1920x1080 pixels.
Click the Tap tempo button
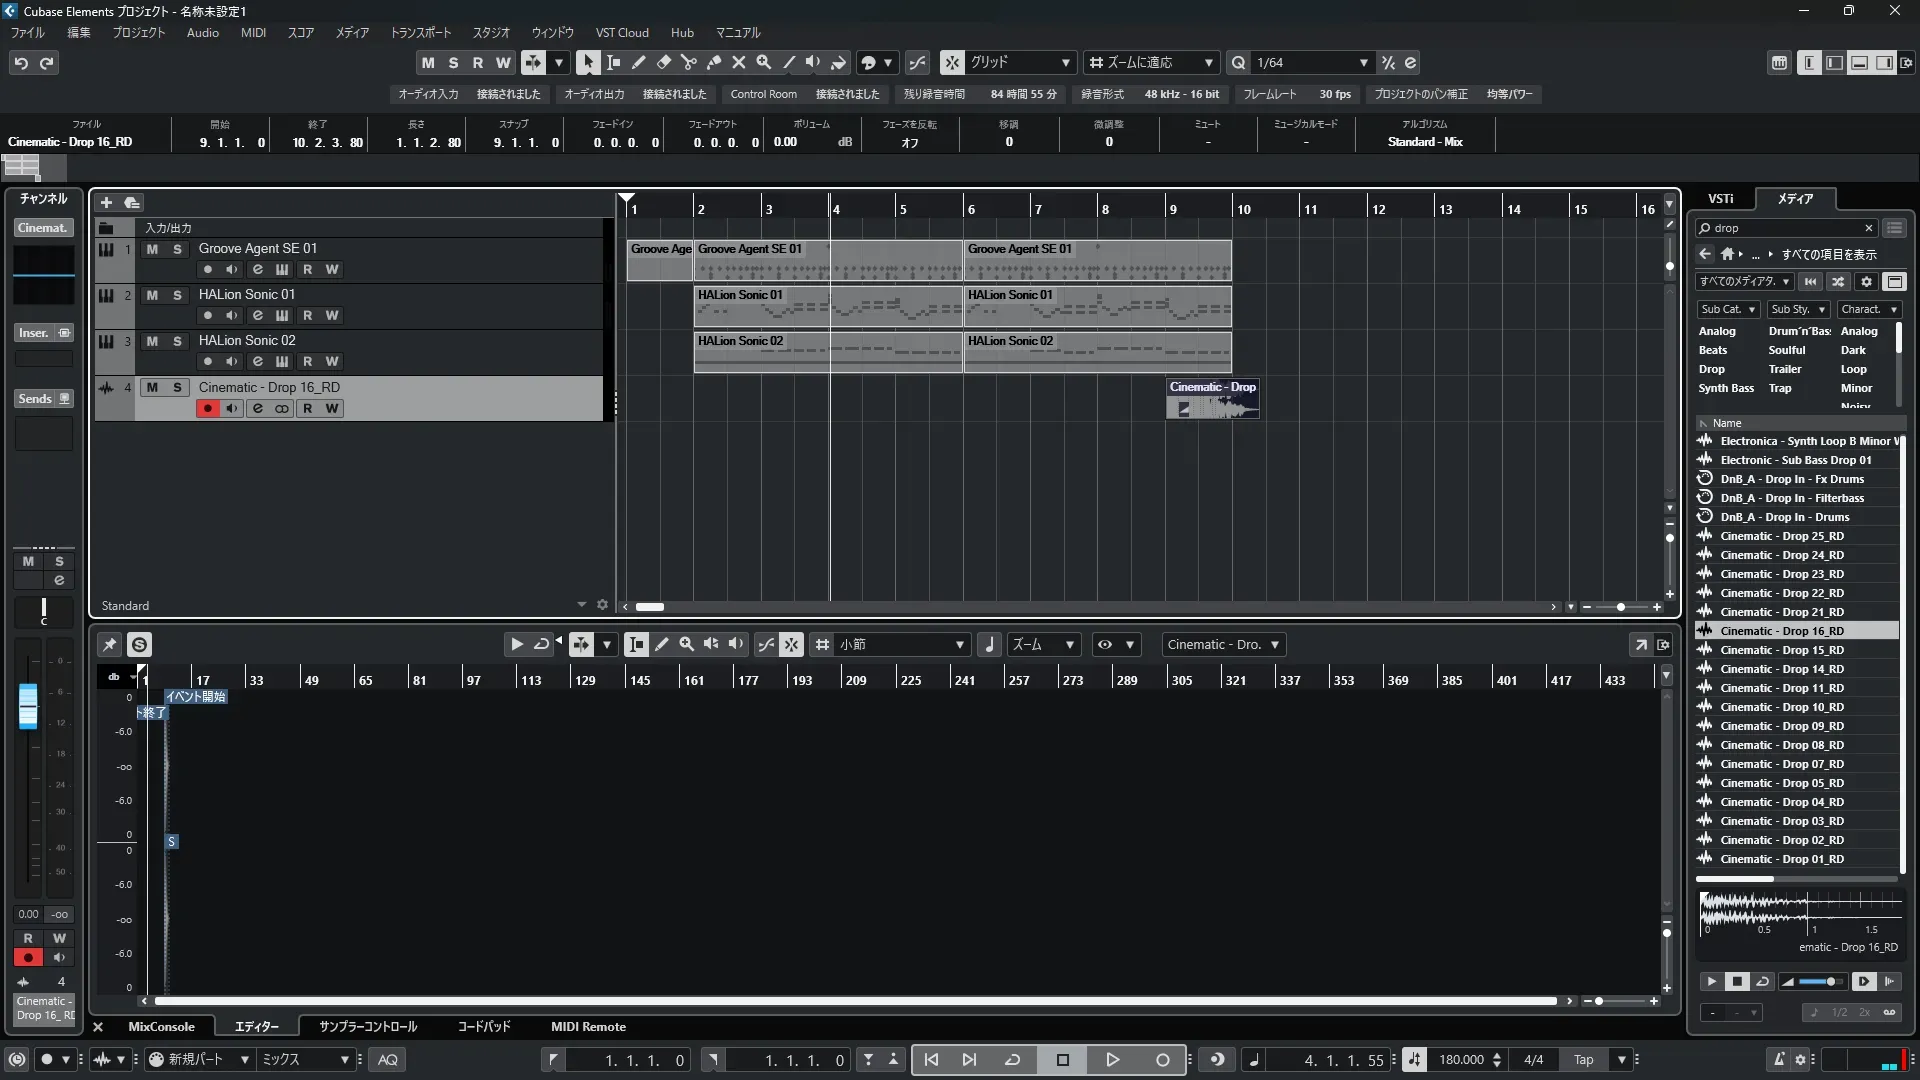click(x=1583, y=1060)
